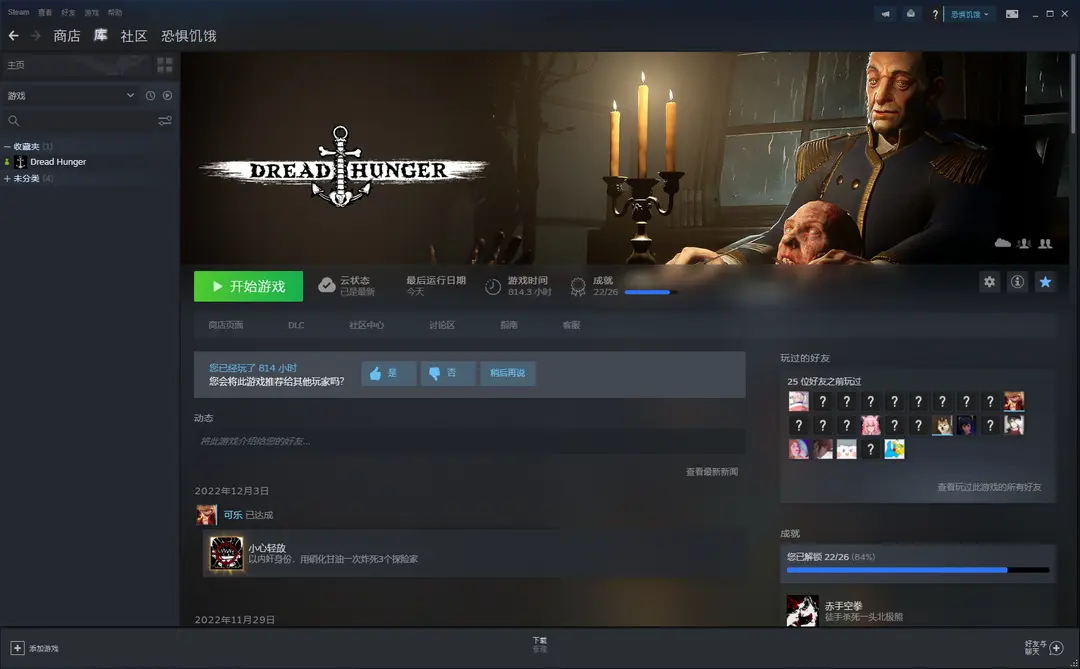Image resolution: width=1080 pixels, height=669 pixels.
Task: Go forward with the right arrow
Action: point(35,35)
